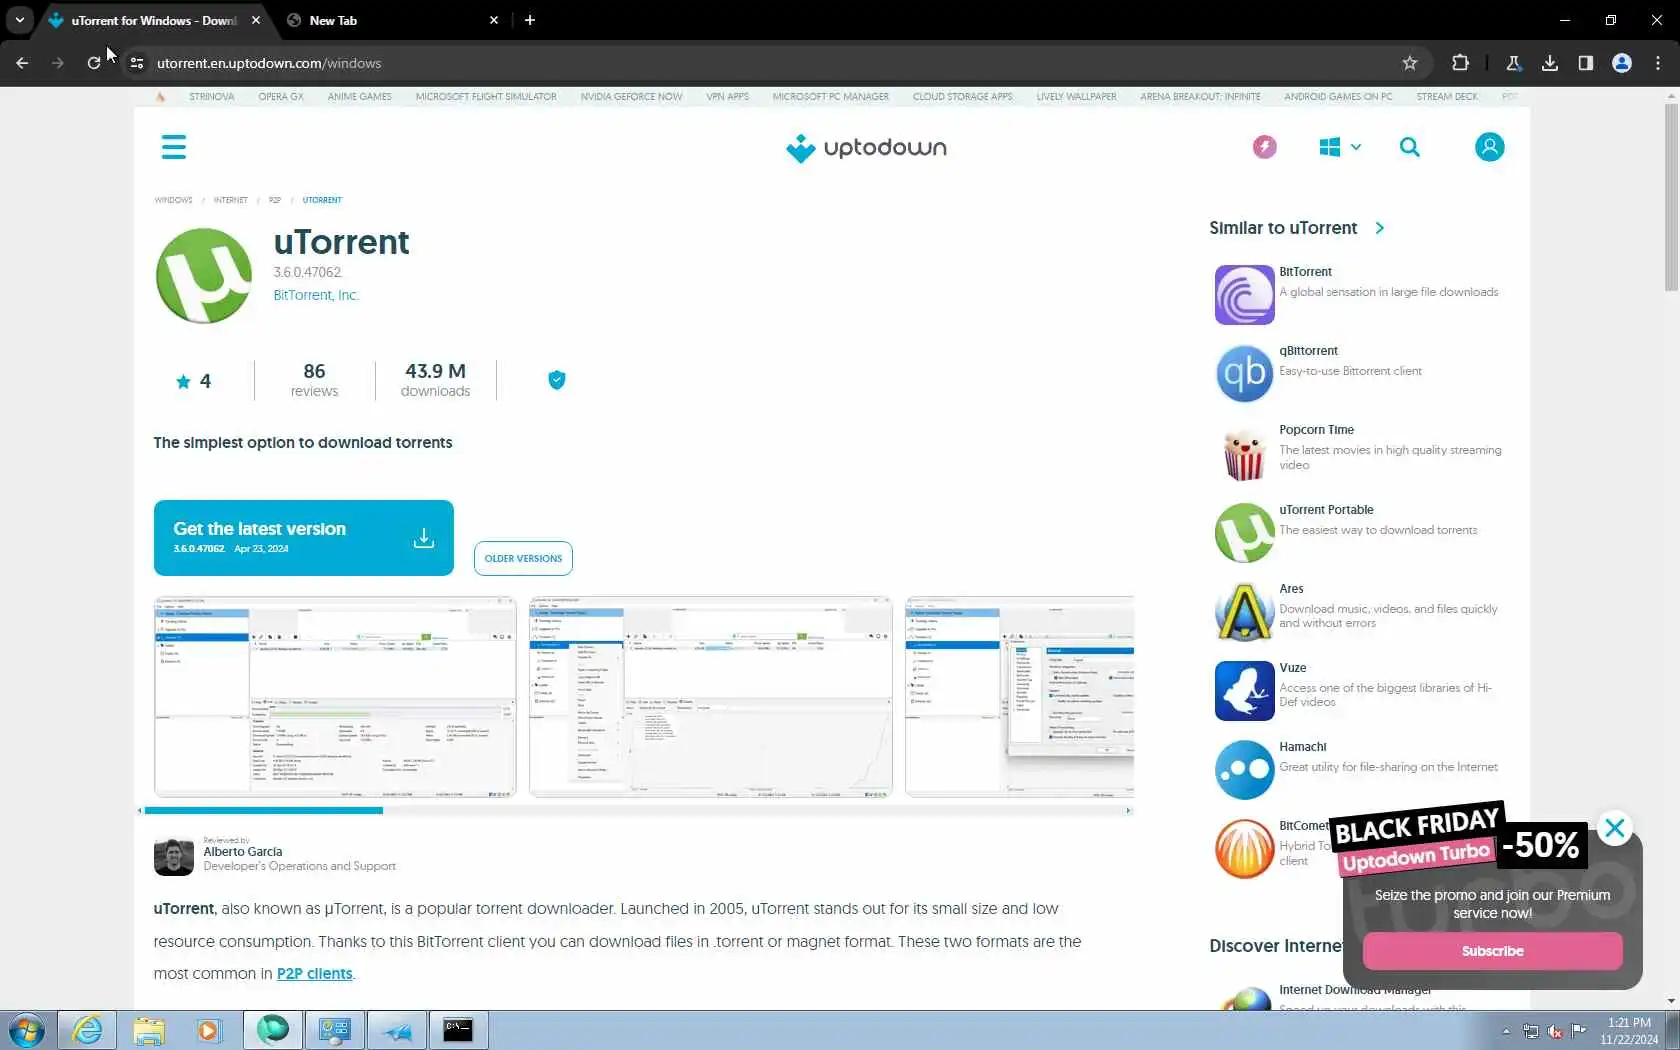Open the third uTorrent screenshot thumbnail
This screenshot has width=1680, height=1050.
click(x=1019, y=697)
